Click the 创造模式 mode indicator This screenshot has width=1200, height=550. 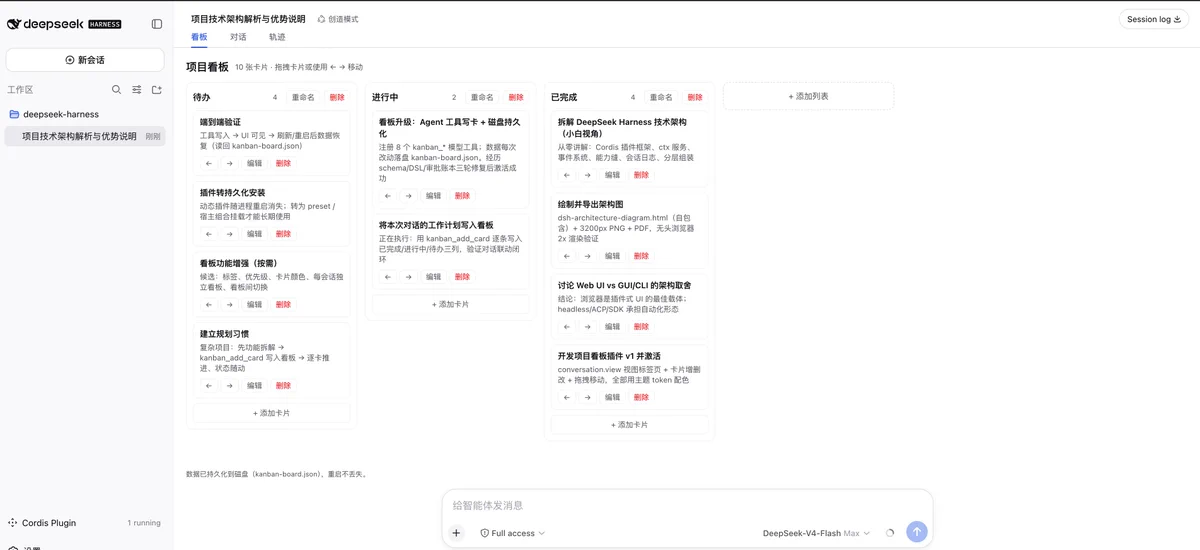click(338, 19)
